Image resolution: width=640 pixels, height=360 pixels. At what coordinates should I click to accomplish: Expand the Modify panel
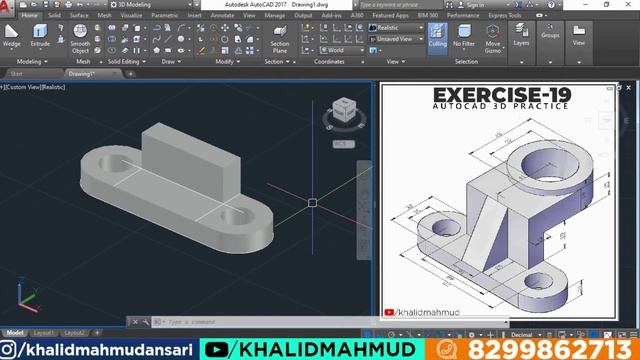pyautogui.click(x=227, y=62)
